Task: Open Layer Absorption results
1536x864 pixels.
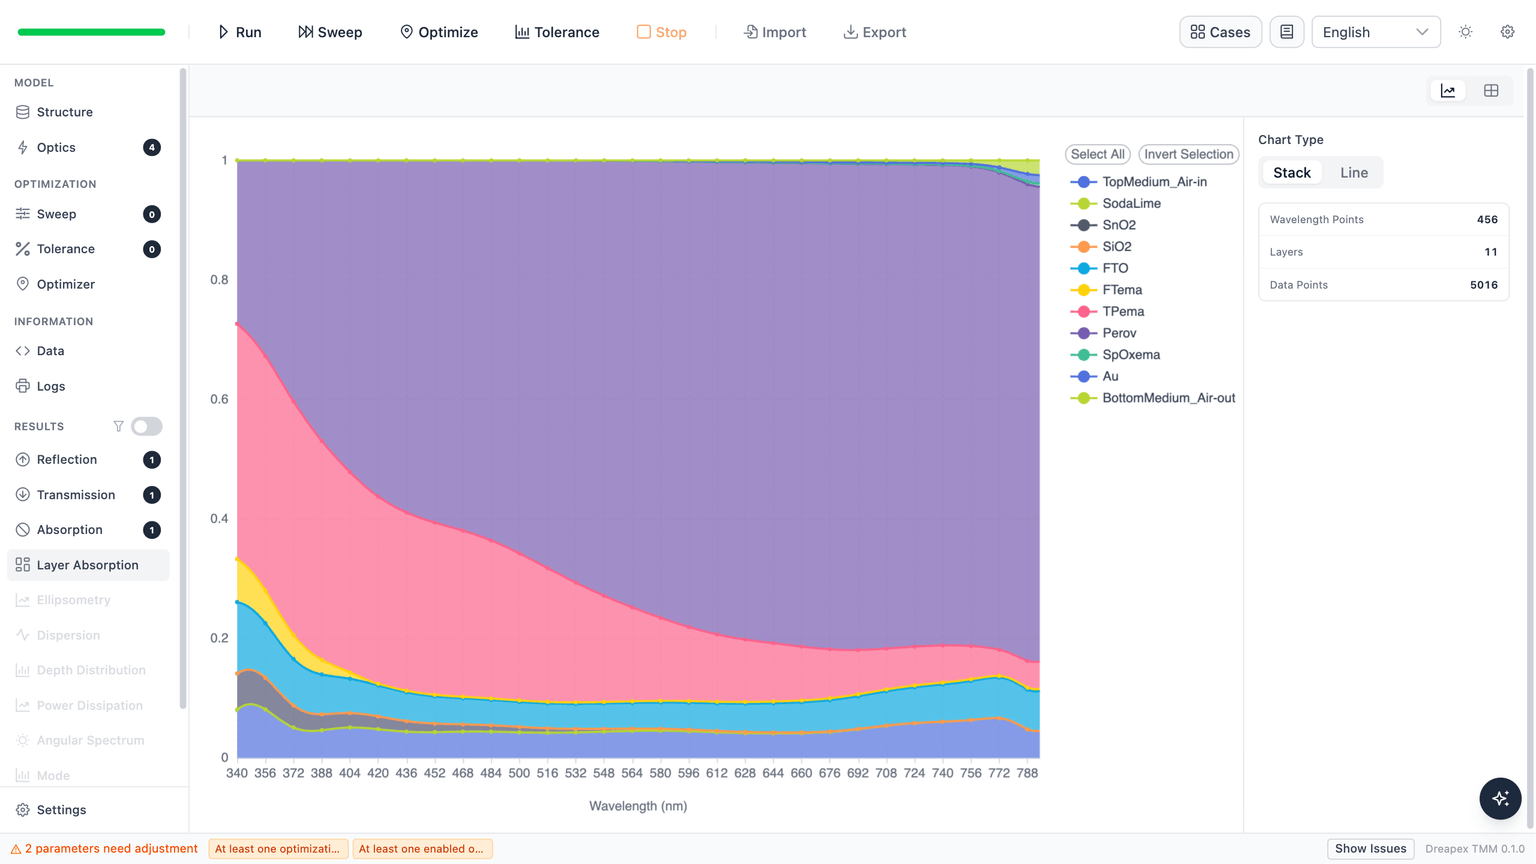Action: click(88, 565)
